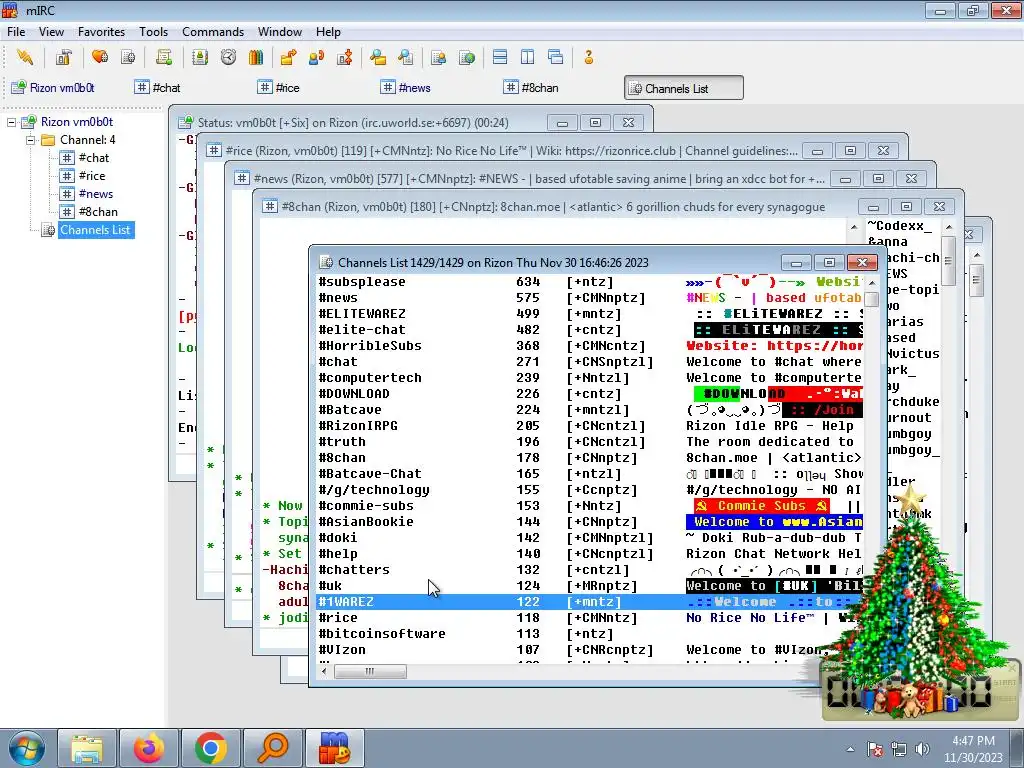
Task: Start a DCC Chat via toolbar icon
Action: pos(317,57)
